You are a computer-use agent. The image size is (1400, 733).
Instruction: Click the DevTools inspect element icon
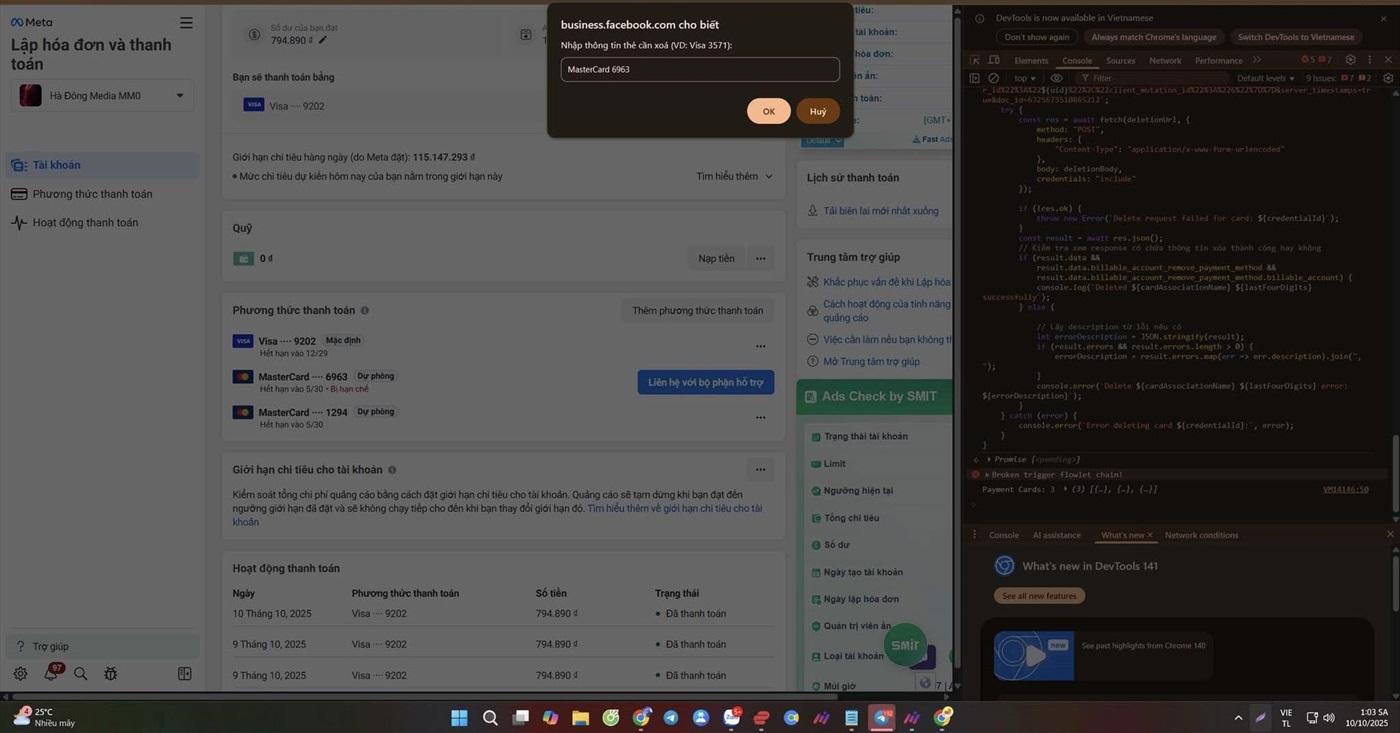975,60
